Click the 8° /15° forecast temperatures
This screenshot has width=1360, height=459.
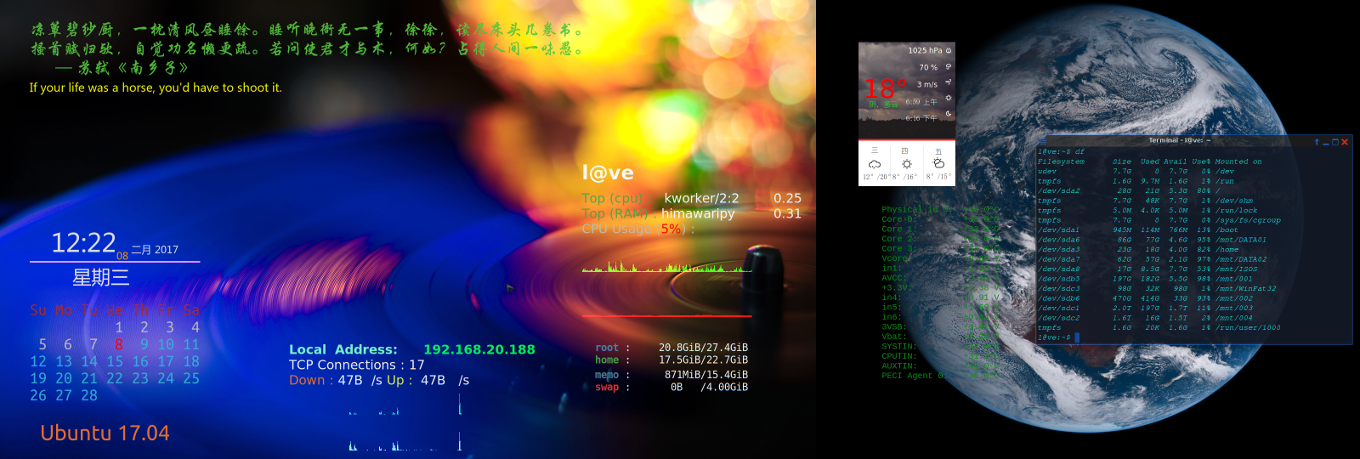click(x=939, y=176)
